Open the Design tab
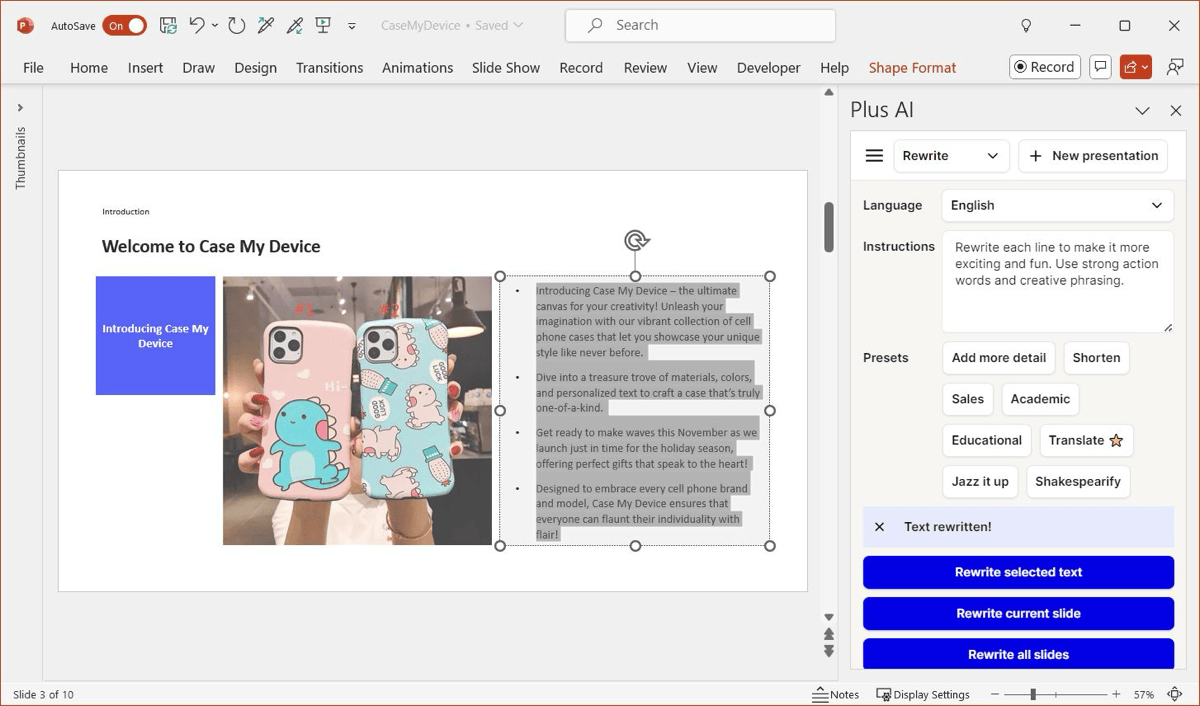Image resolution: width=1200 pixels, height=706 pixels. 255,68
